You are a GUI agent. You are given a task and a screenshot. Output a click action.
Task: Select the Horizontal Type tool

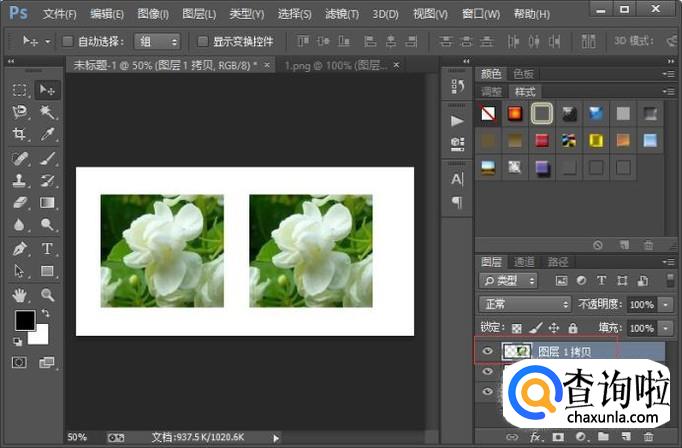47,249
